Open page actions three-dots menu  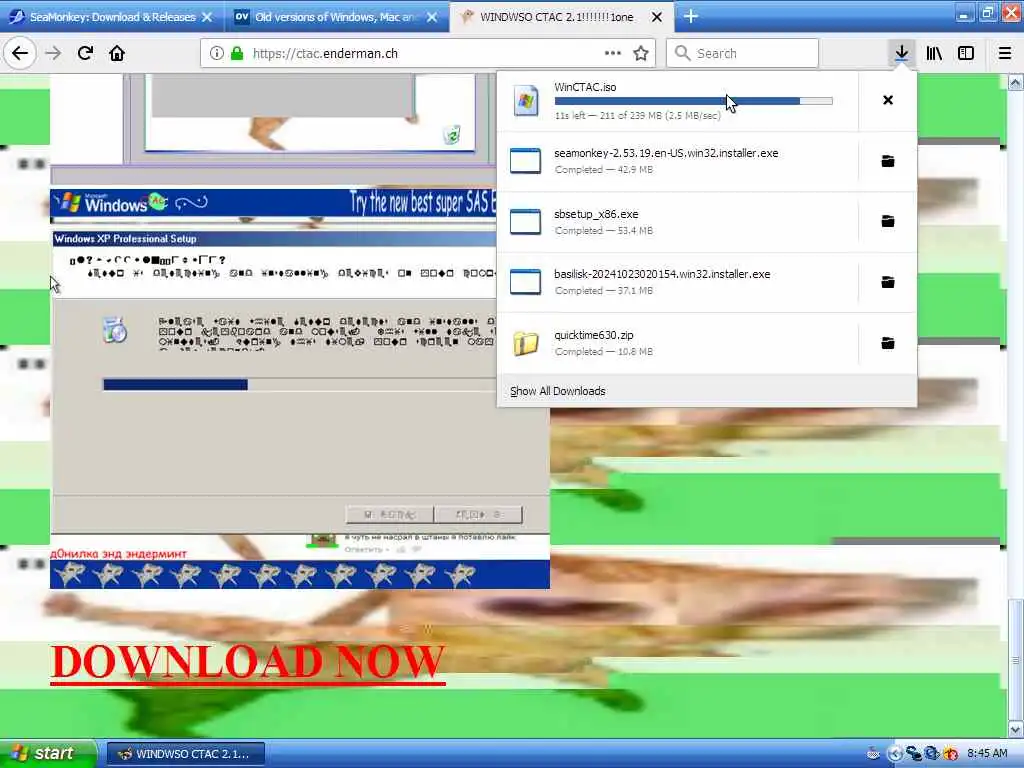pyautogui.click(x=613, y=53)
